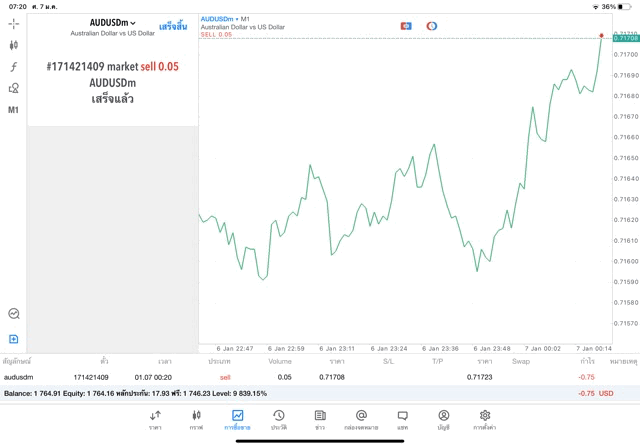Screen dimensions: 640x447
Task: Open the Accounts tab with person icon
Action: pyautogui.click(x=444, y=420)
